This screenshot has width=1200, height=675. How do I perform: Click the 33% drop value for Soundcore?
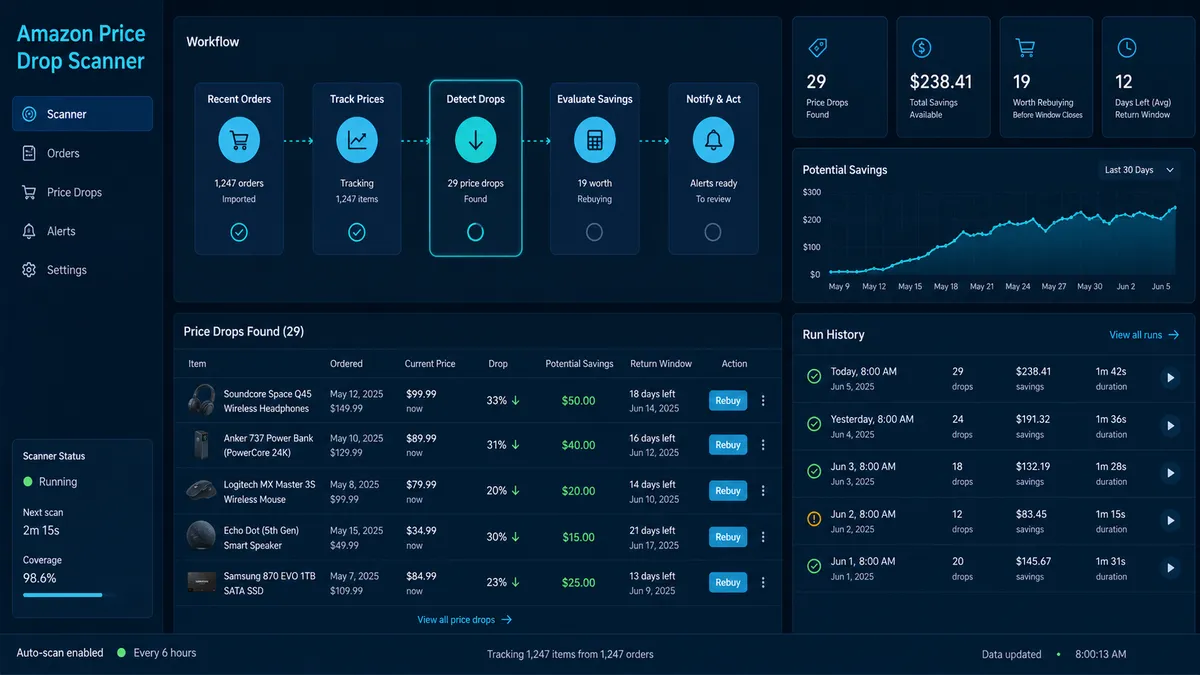[x=503, y=401]
